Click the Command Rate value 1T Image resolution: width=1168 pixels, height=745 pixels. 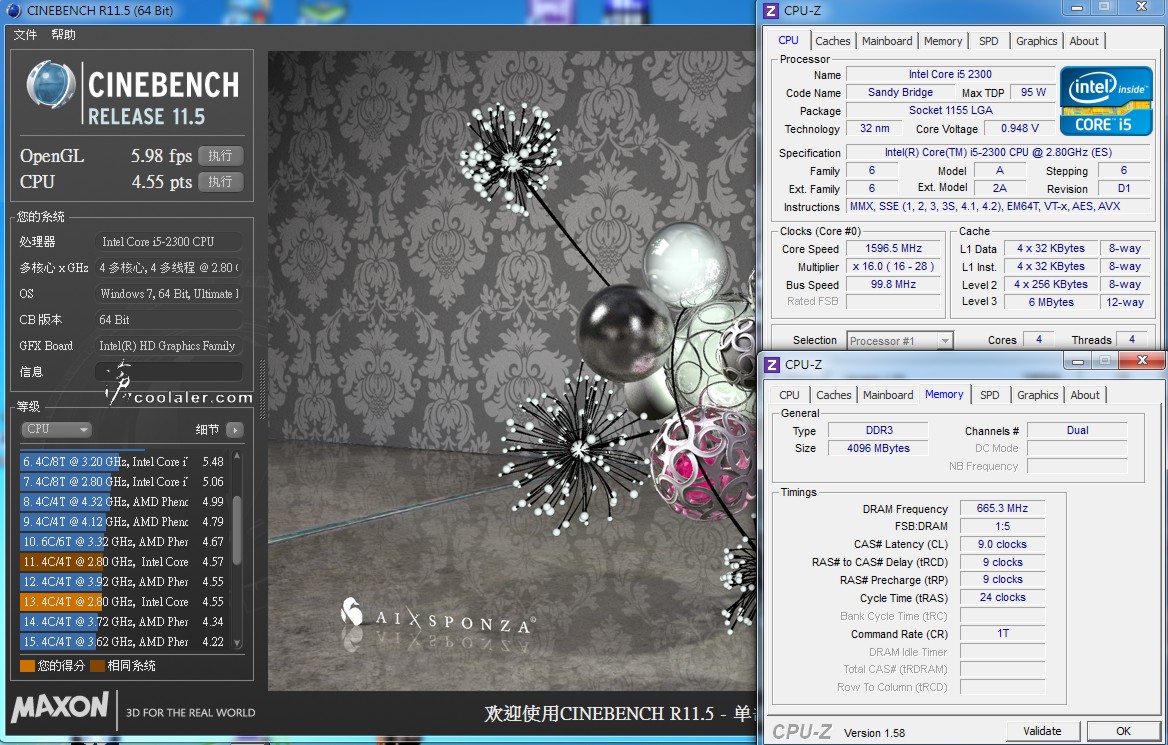[1002, 633]
